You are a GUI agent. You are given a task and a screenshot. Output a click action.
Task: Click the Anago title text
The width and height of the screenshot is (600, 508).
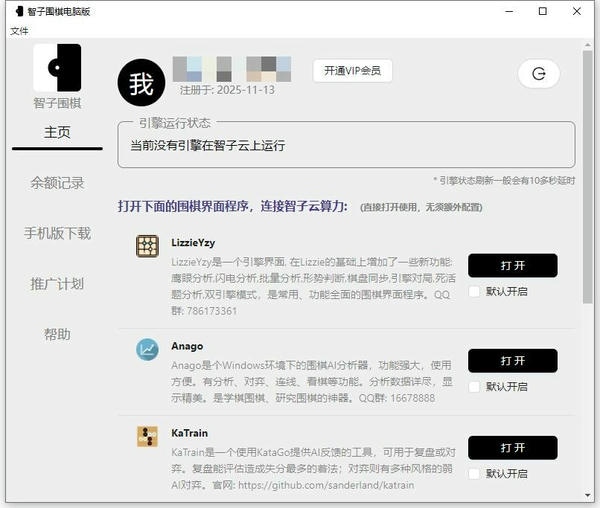(187, 346)
